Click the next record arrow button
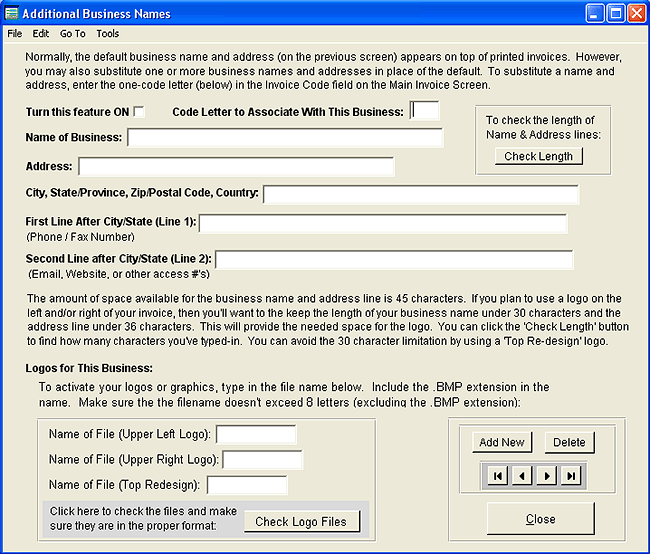This screenshot has width=650, height=554. tap(546, 476)
